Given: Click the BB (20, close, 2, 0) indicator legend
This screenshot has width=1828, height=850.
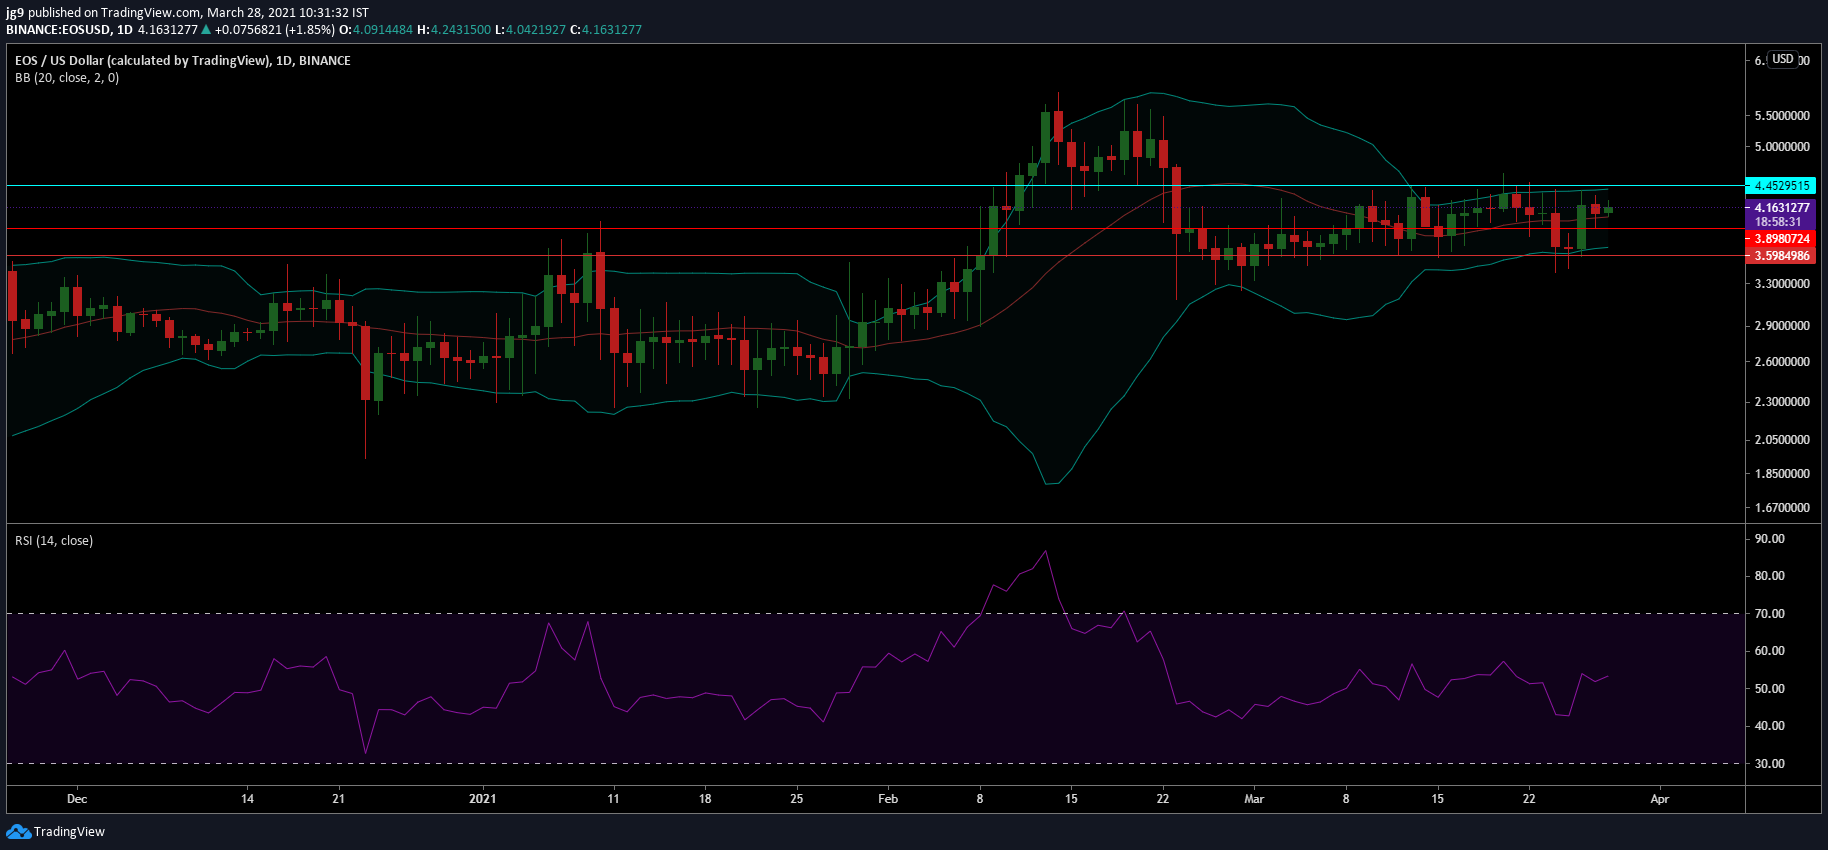Looking at the screenshot, I should (x=67, y=78).
